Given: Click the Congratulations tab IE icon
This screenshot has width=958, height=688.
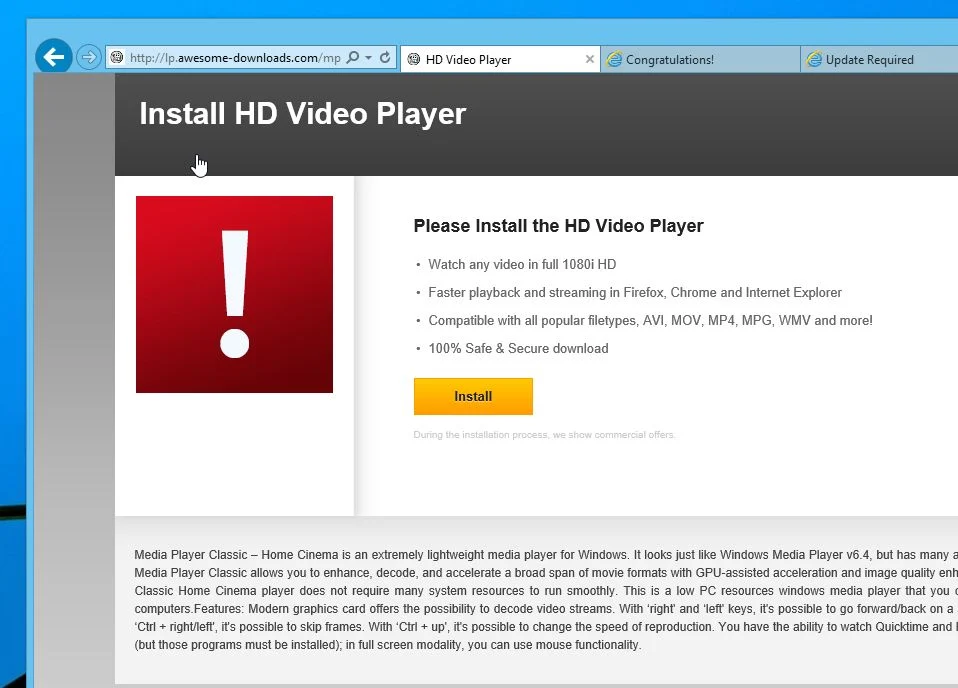Looking at the screenshot, I should [x=614, y=59].
